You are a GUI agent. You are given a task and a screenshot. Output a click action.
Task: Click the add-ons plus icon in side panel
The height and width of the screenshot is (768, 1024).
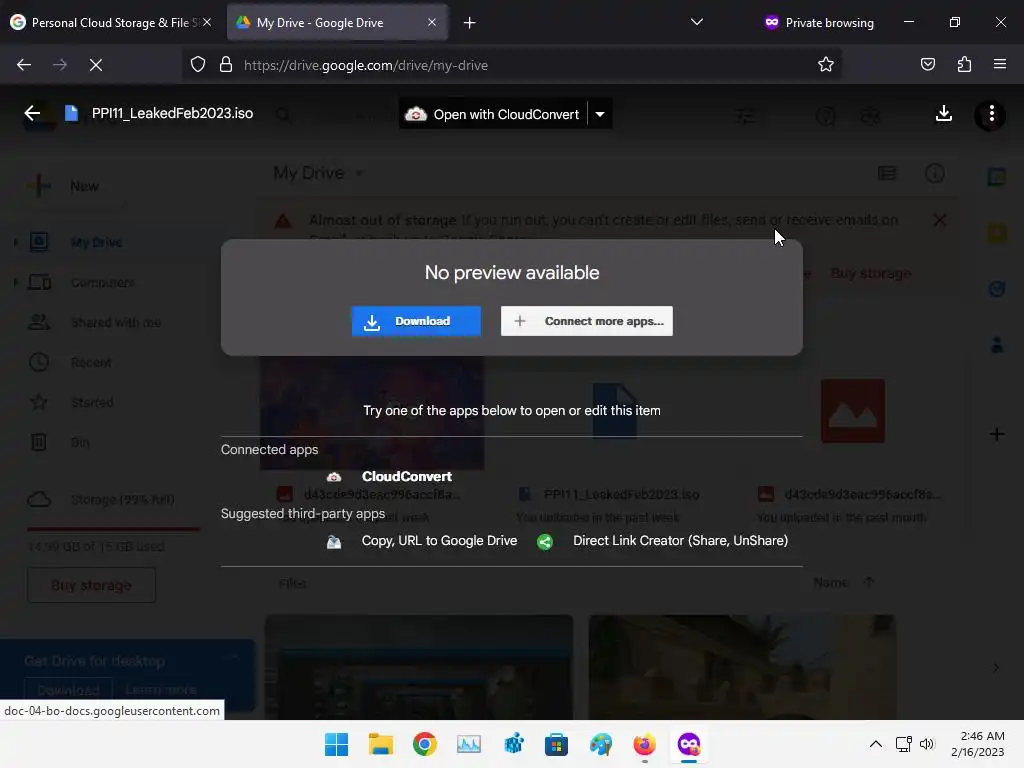click(x=997, y=434)
